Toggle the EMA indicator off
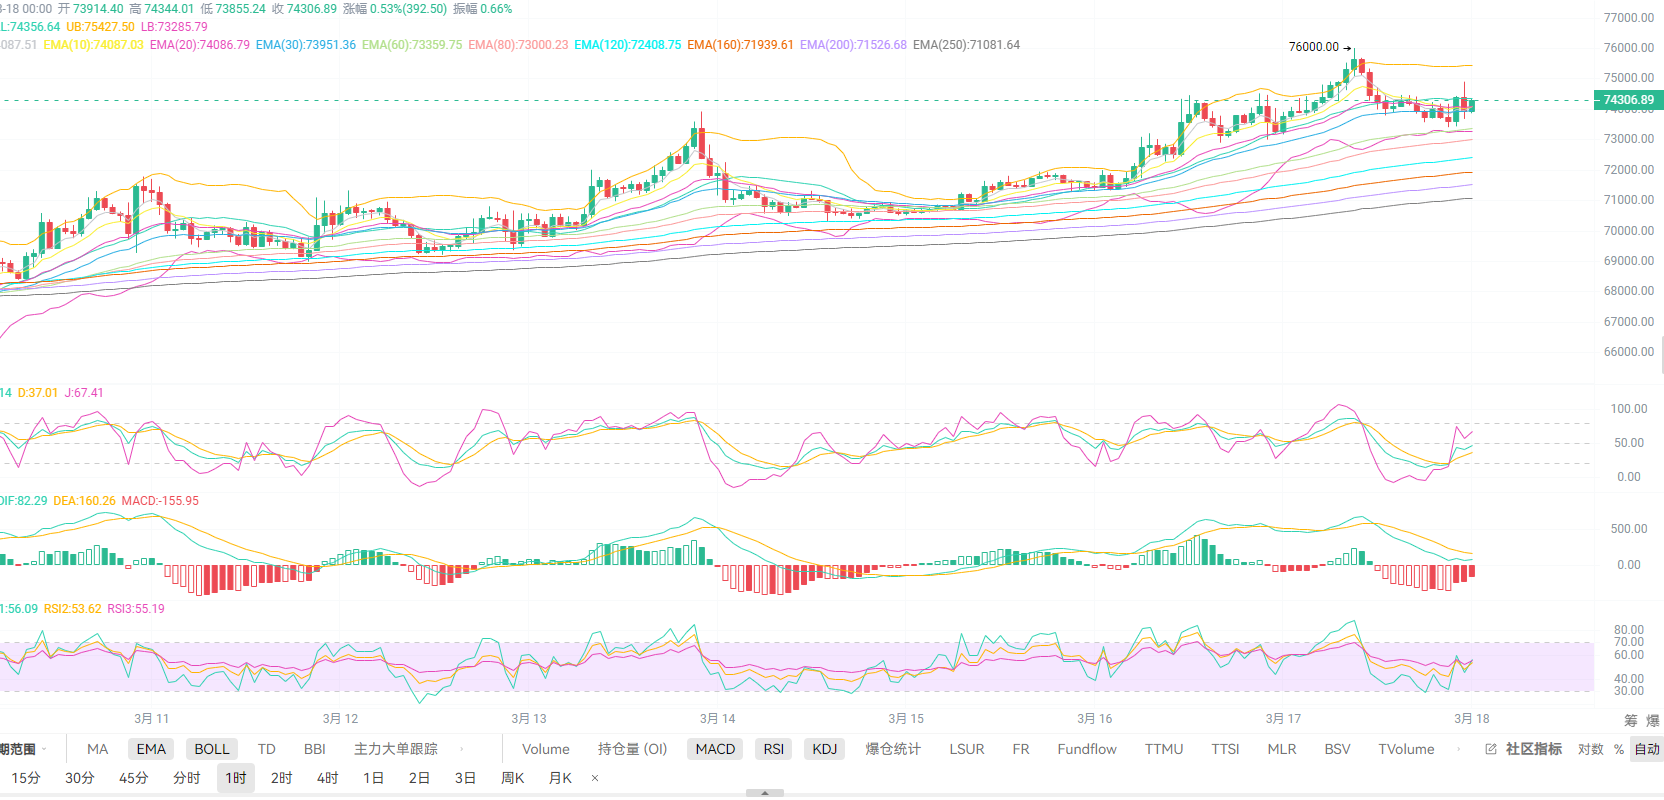1664x800 pixels. point(151,749)
